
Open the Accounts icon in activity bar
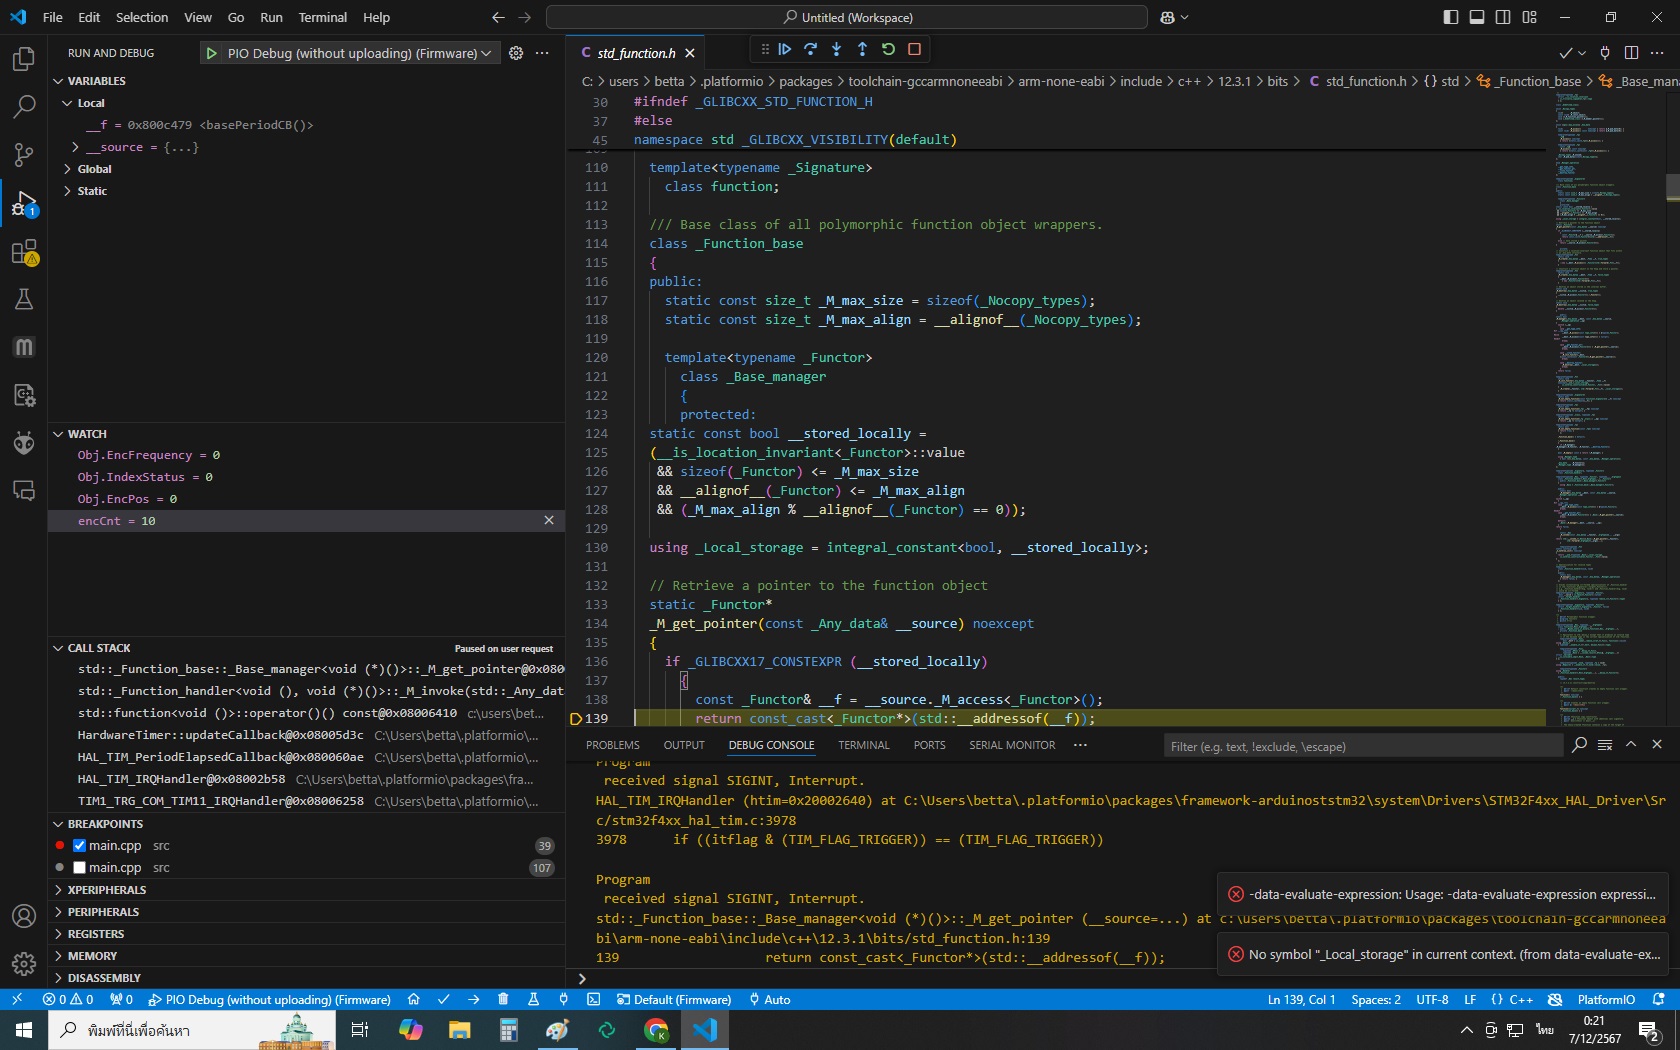click(x=24, y=916)
